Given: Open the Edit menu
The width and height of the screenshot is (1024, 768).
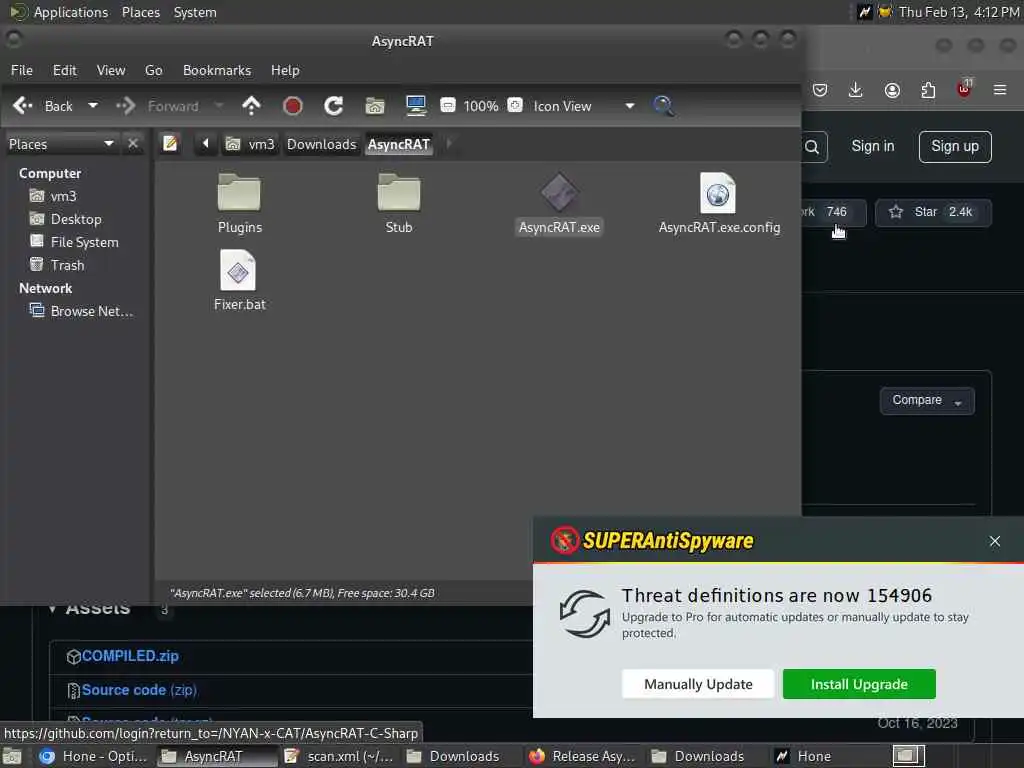Looking at the screenshot, I should pos(65,71).
